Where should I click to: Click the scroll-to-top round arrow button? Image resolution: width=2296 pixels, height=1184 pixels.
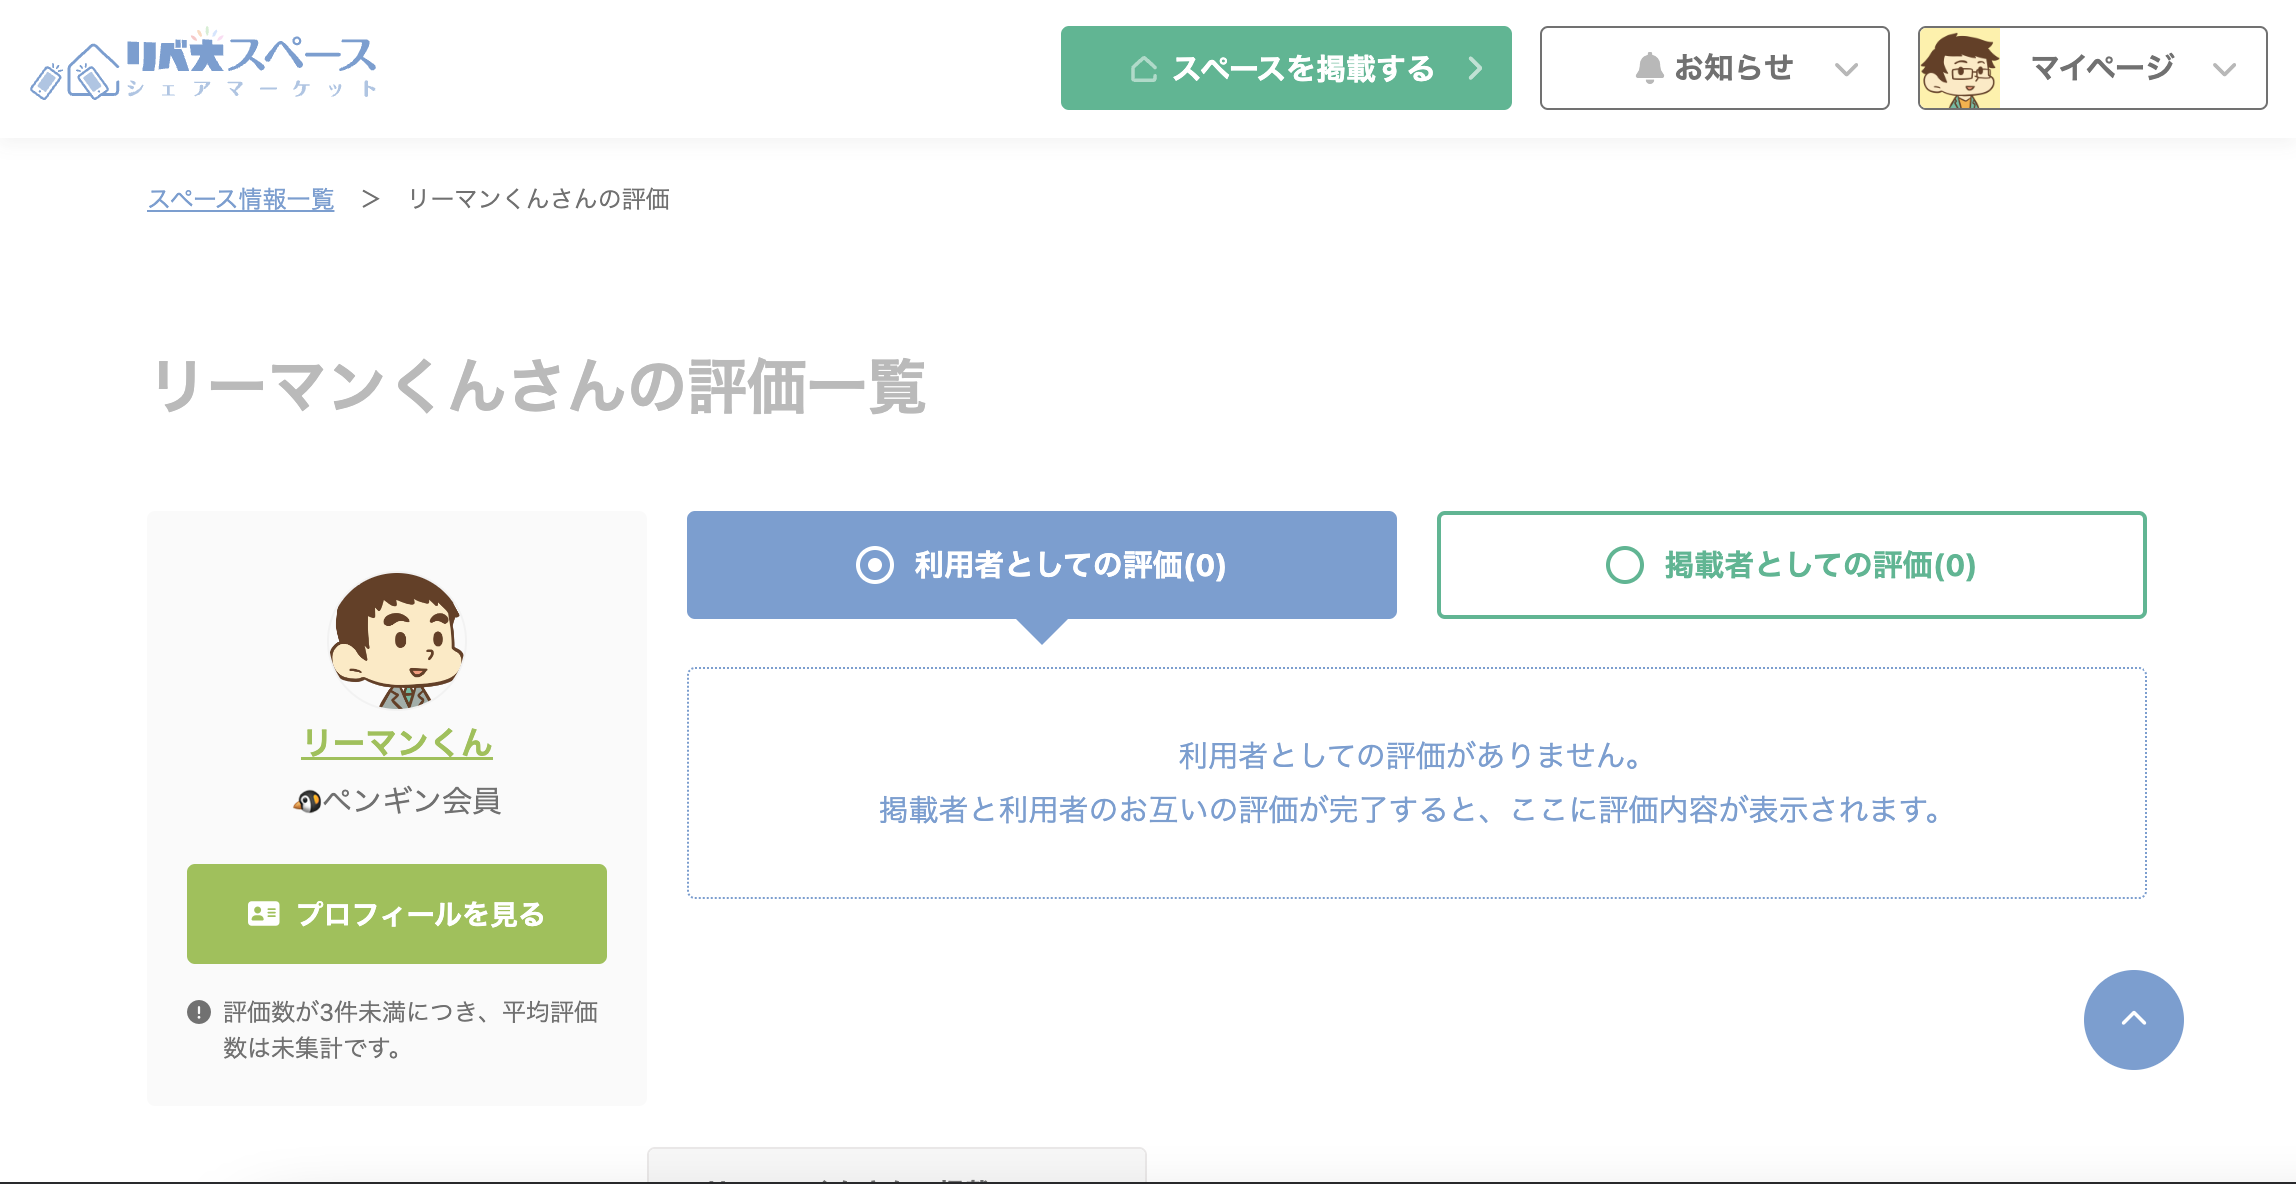click(2133, 1019)
